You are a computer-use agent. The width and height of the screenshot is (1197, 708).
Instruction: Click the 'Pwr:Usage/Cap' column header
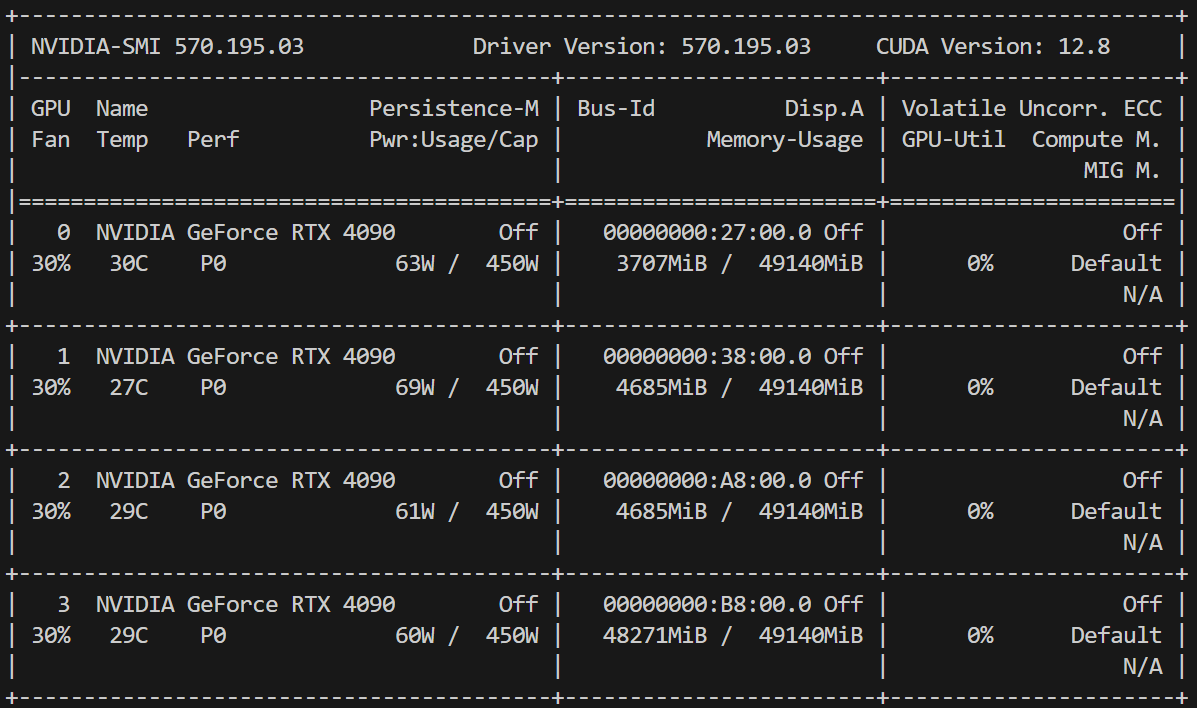click(453, 140)
